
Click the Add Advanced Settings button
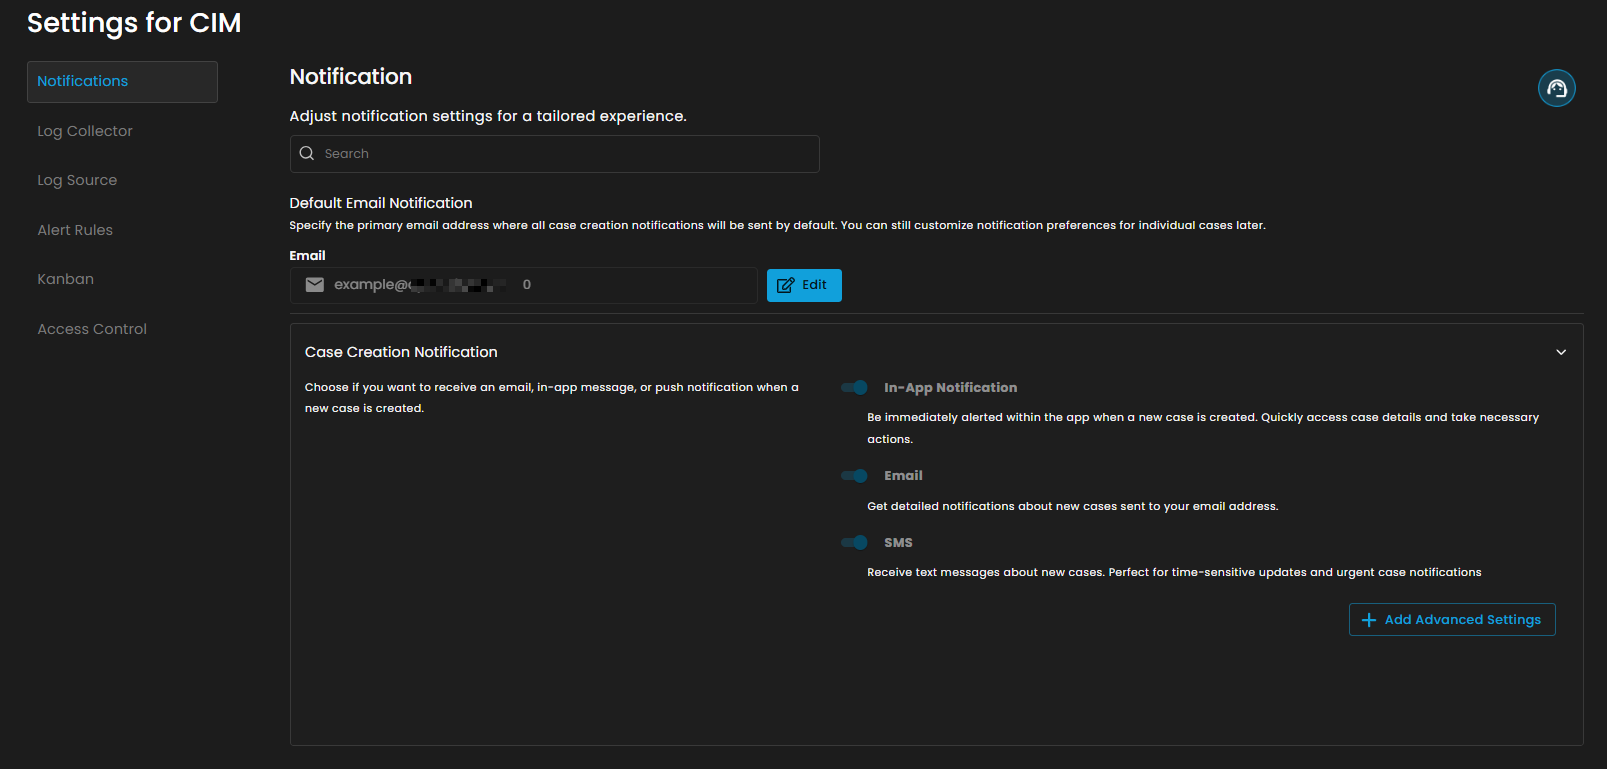tap(1452, 620)
